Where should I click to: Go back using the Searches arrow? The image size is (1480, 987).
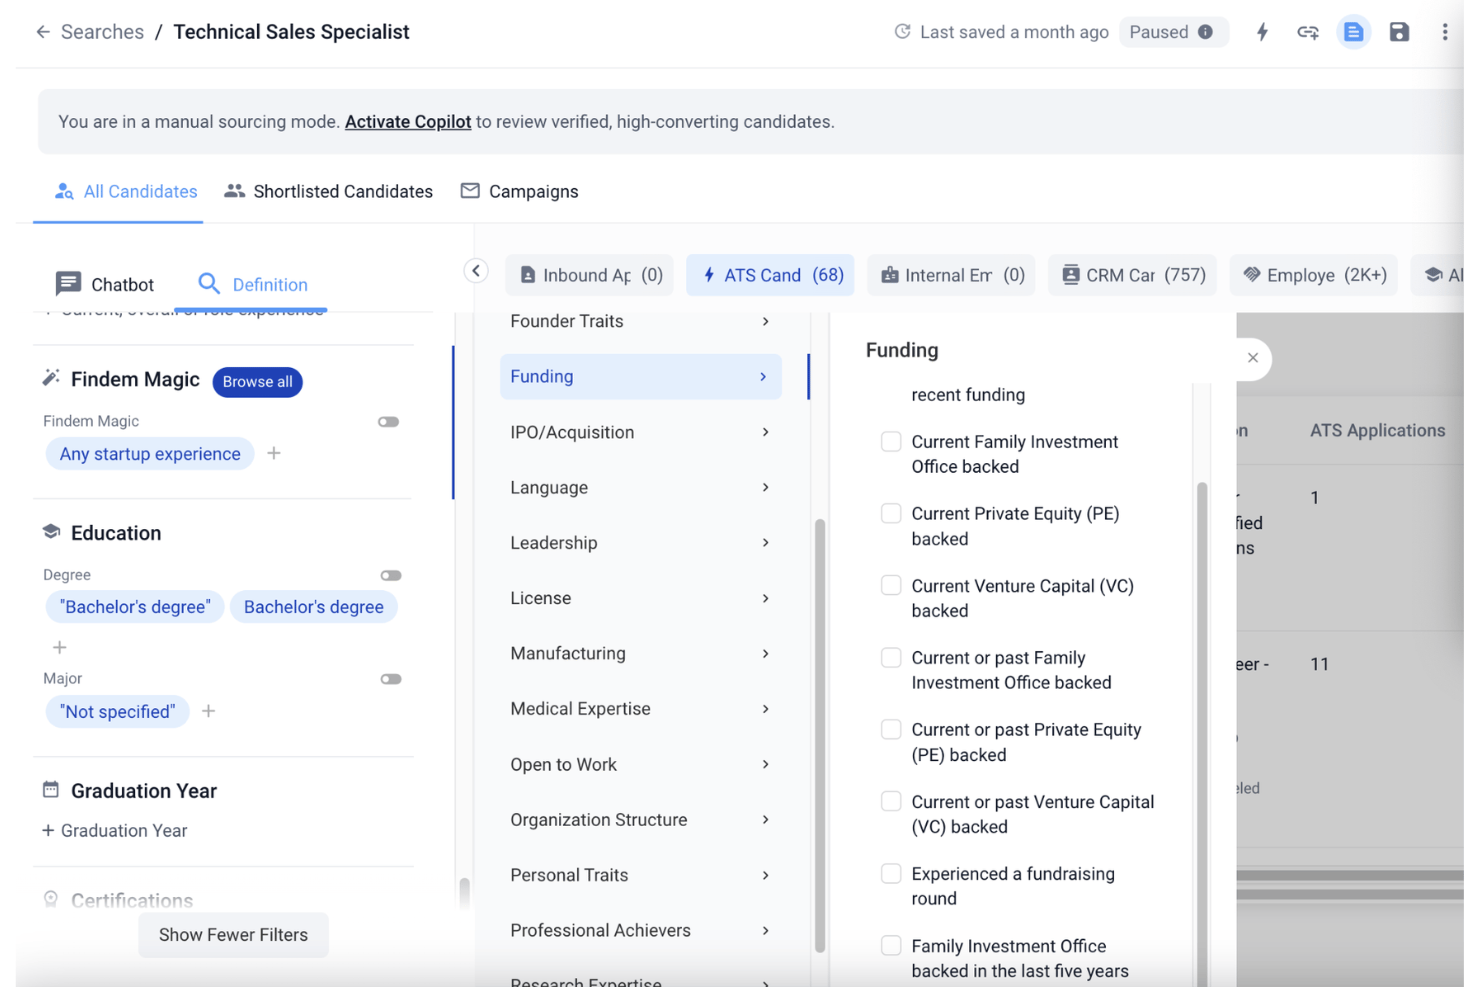click(x=43, y=32)
